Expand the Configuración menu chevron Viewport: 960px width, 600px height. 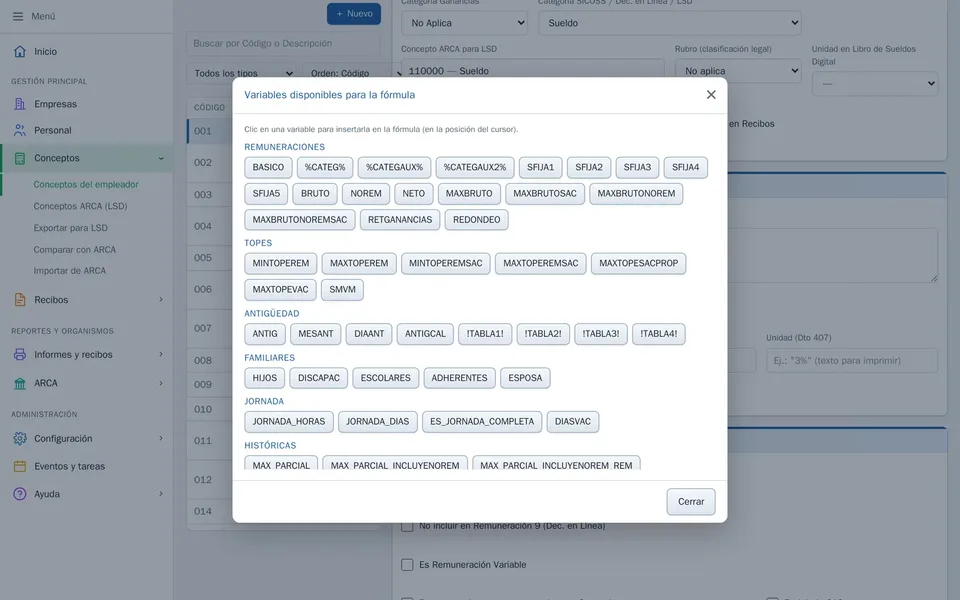(161, 438)
